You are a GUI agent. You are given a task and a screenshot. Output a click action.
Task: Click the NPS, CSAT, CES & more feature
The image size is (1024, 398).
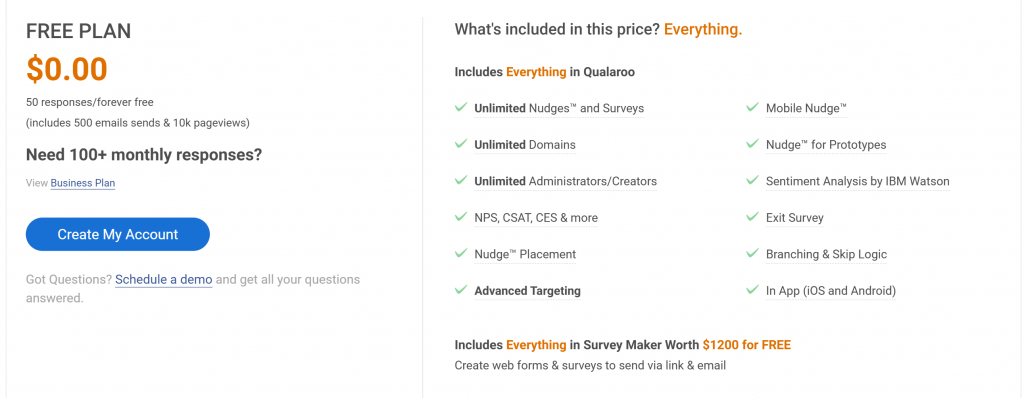tap(536, 218)
